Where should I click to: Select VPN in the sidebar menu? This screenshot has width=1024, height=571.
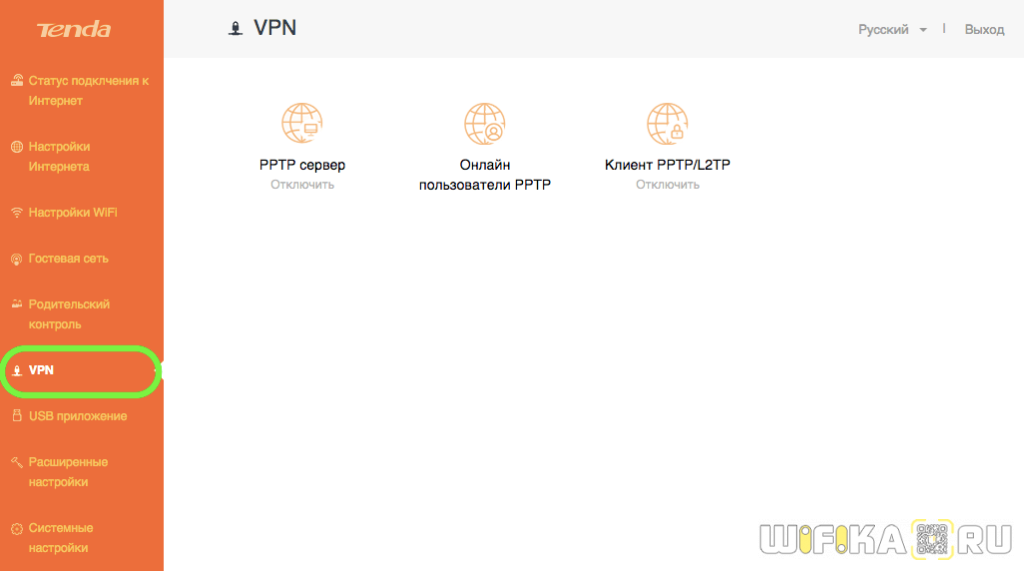(x=42, y=370)
